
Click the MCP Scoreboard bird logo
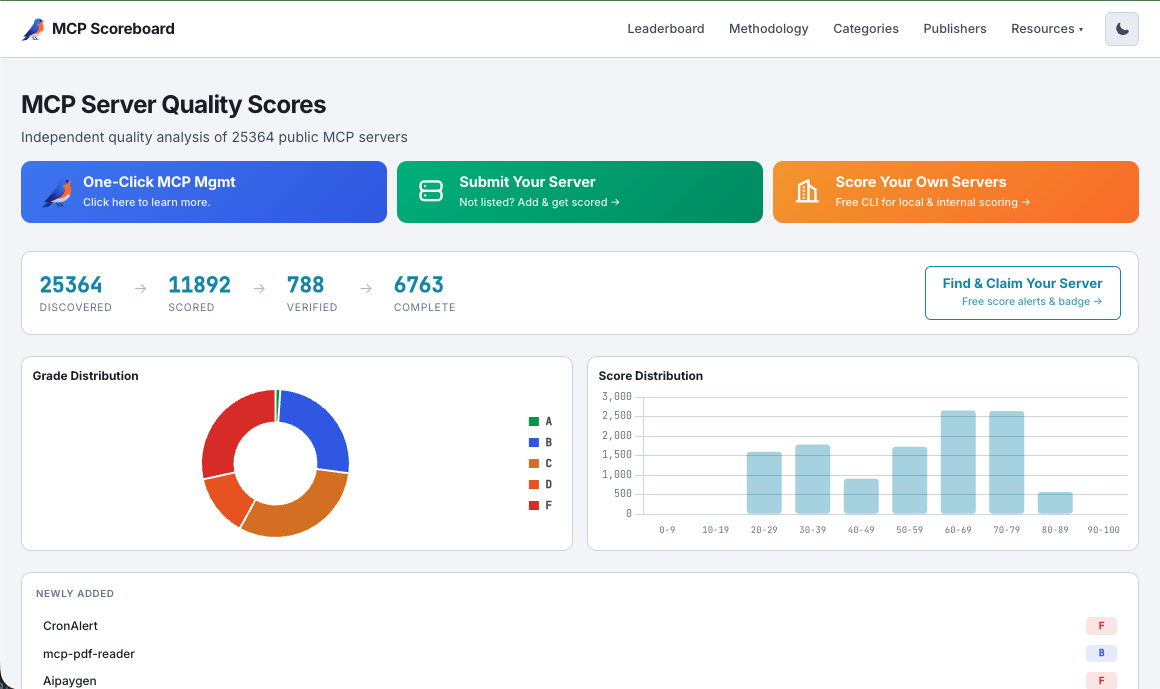pyautogui.click(x=33, y=29)
